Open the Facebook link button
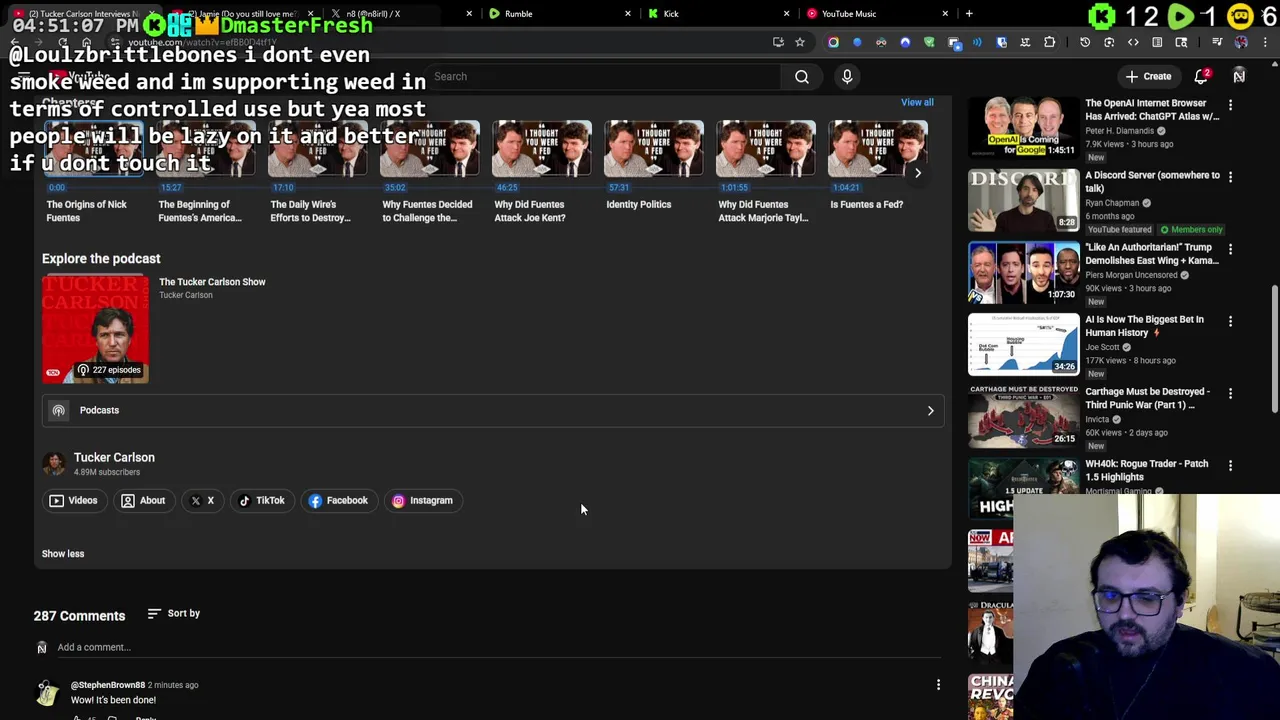Viewport: 1280px width, 720px height. pos(338,500)
